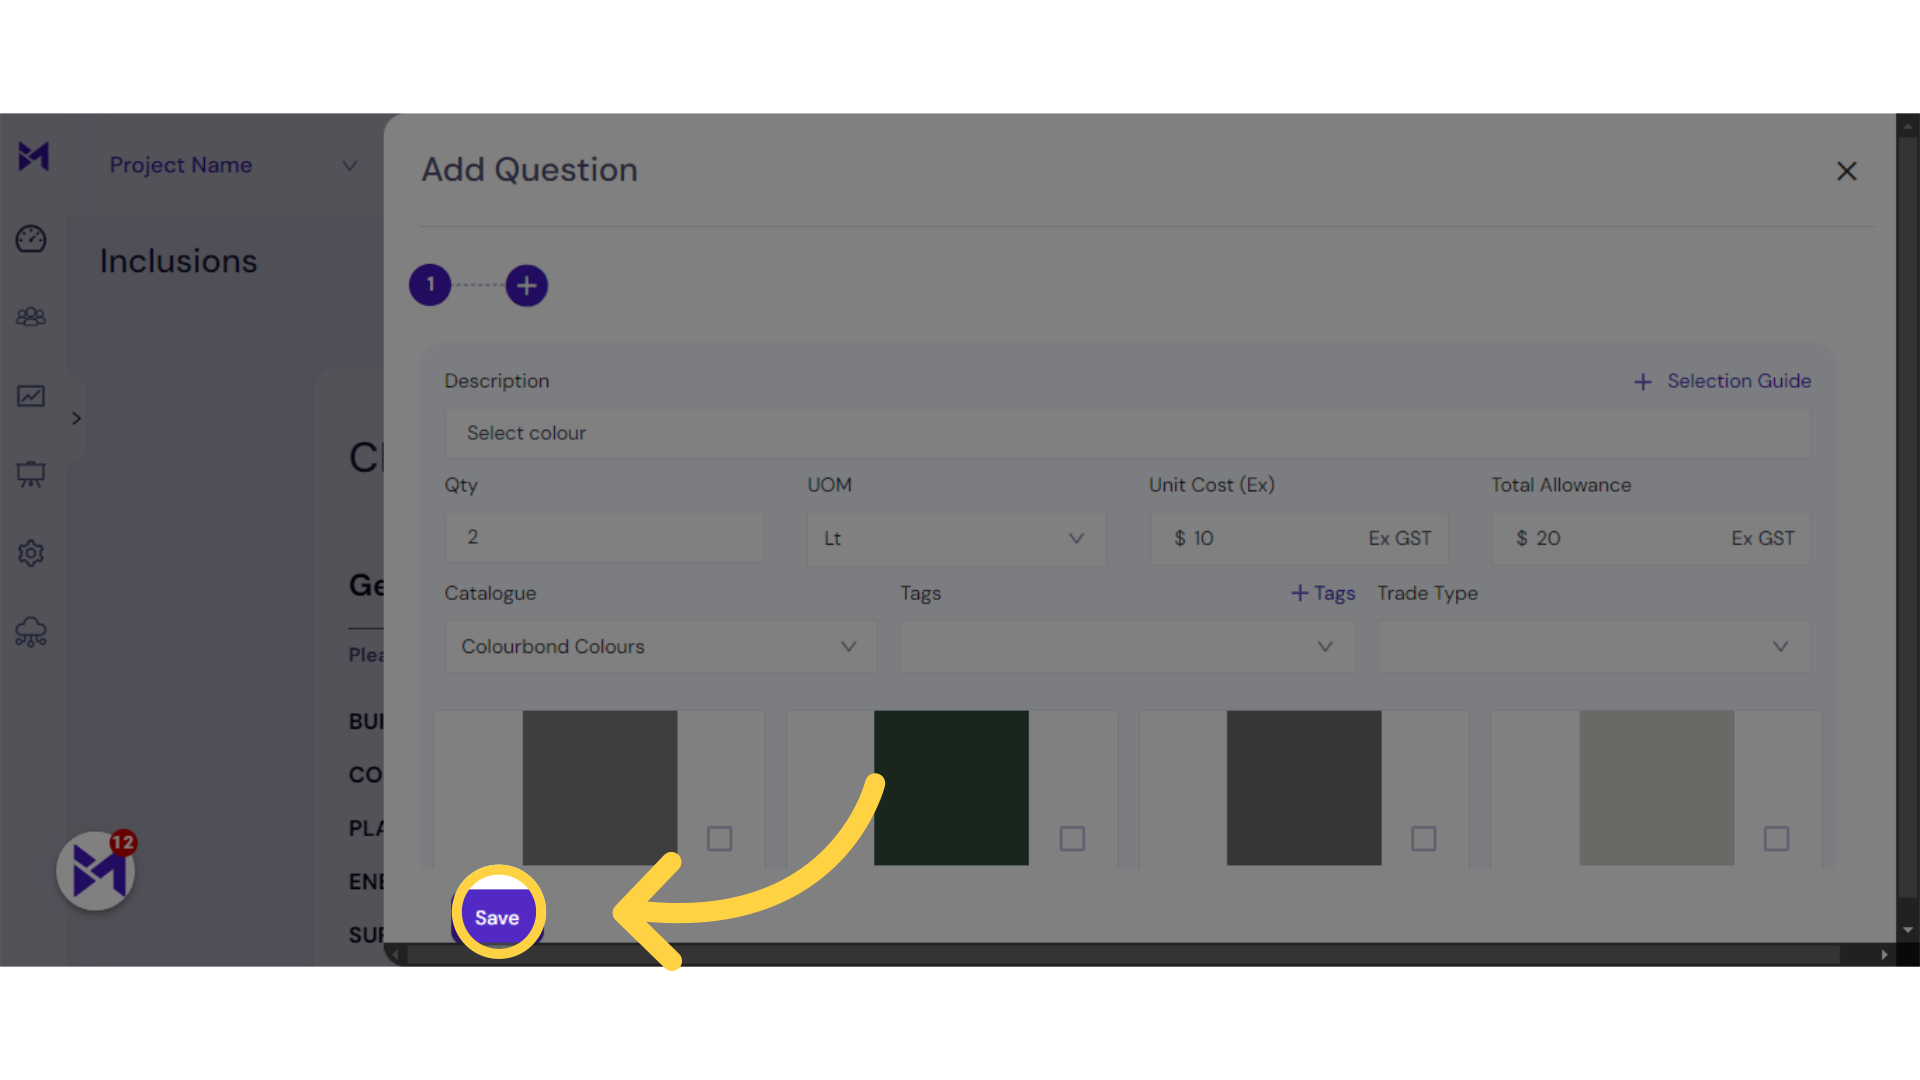Open the dashboard gauge icon

pos(31,239)
